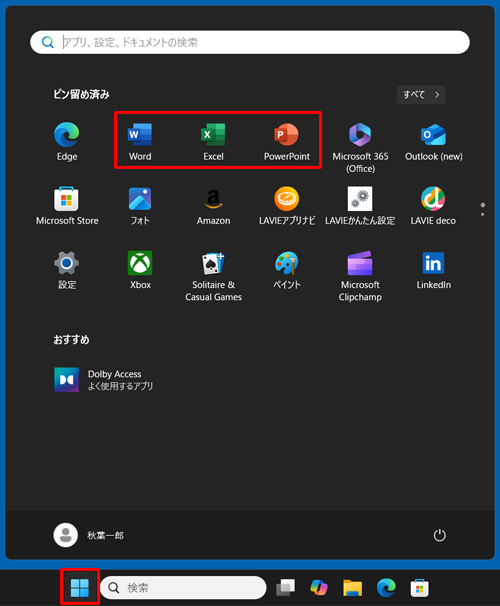
Task: Open Outlook (new) from pinned apps
Action: click(434, 141)
